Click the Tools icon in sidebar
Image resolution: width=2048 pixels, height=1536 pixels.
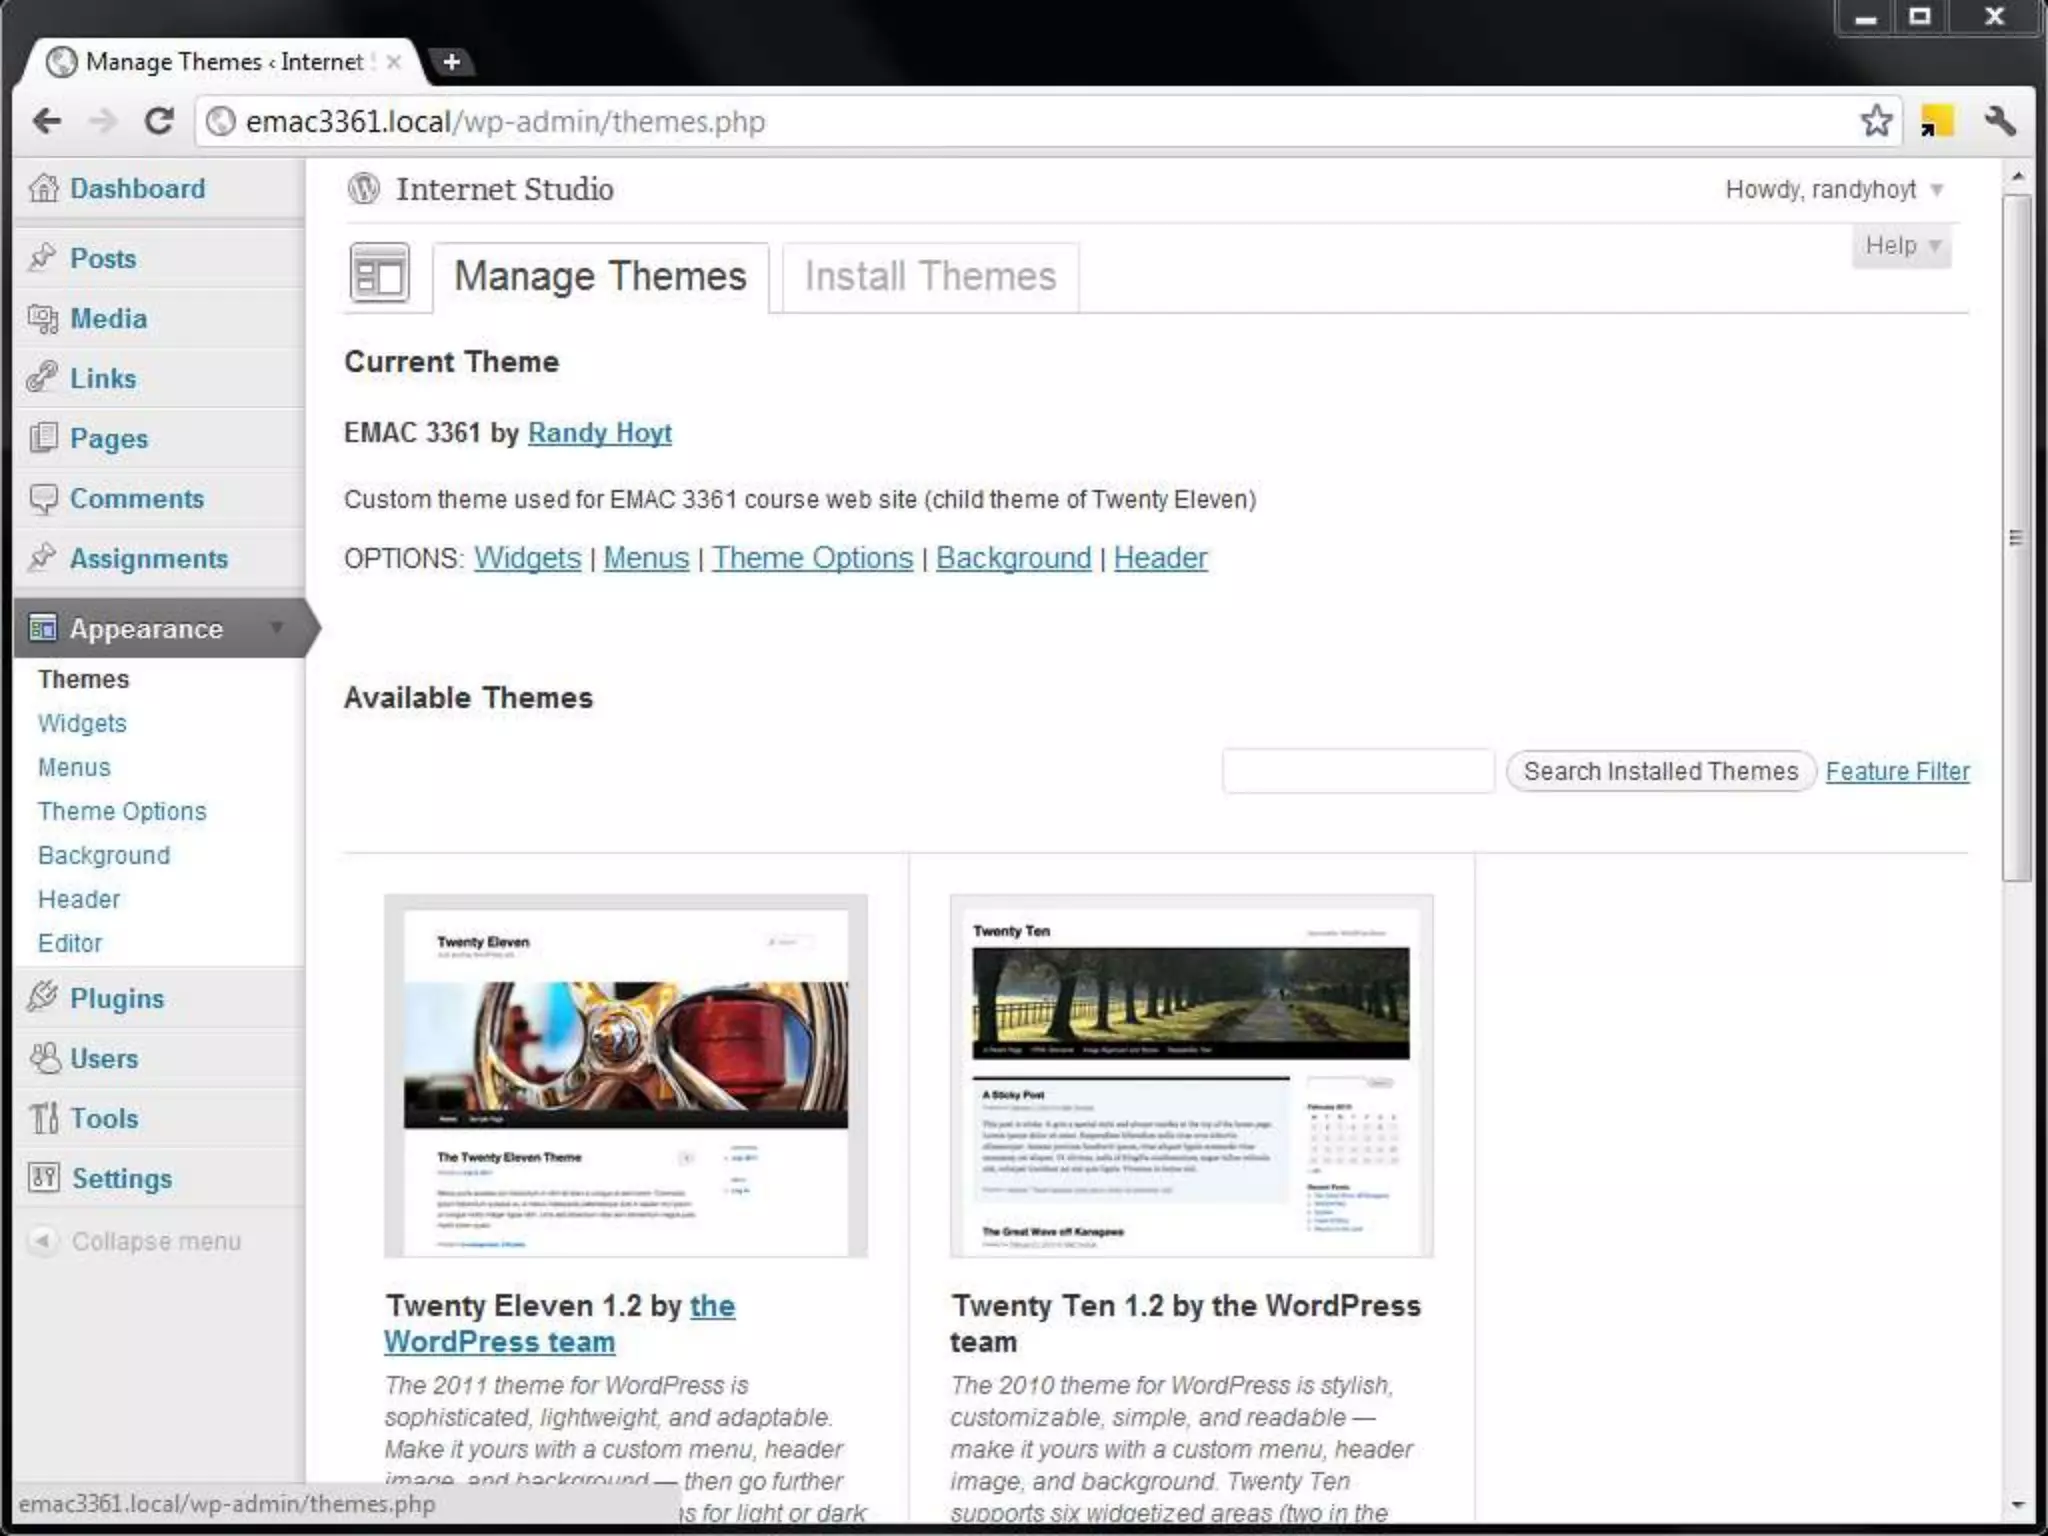[43, 1118]
